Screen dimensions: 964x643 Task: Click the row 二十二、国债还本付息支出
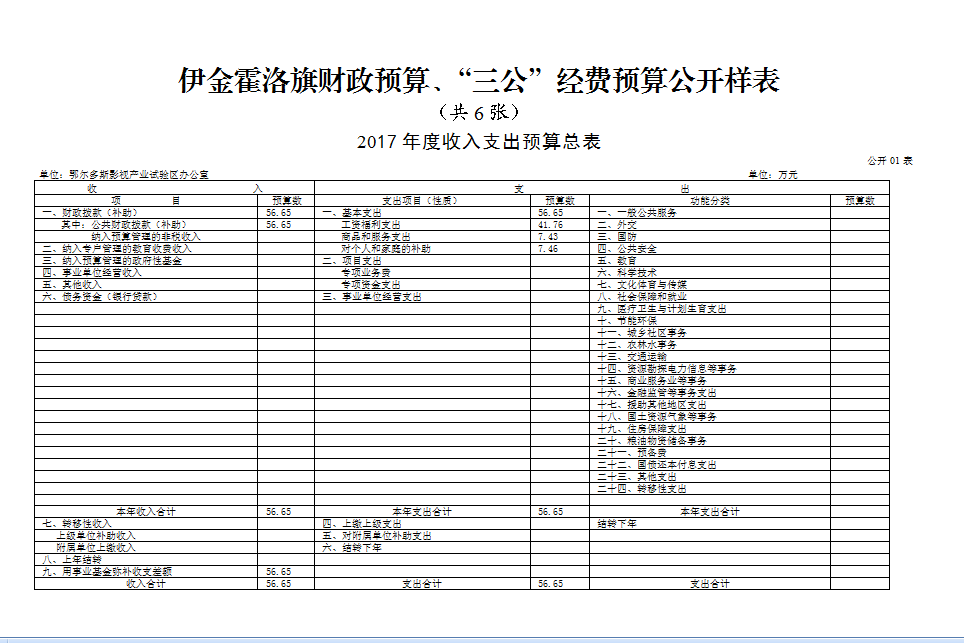point(709,465)
